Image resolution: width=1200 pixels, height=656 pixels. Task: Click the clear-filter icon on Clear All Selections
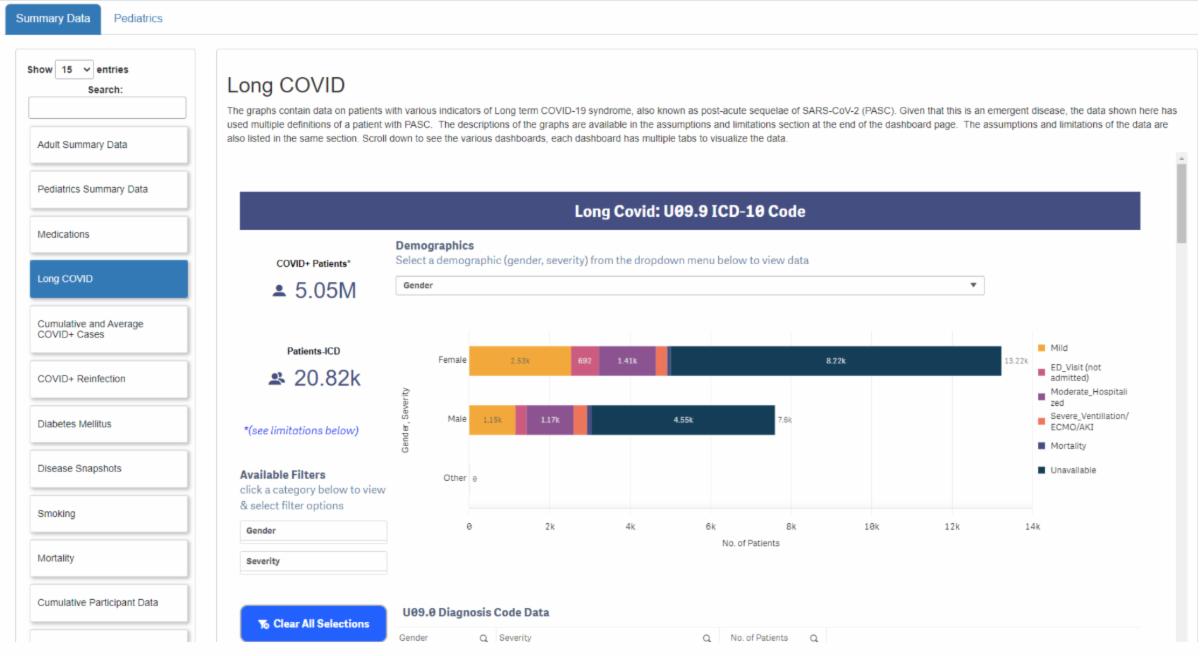(263, 624)
